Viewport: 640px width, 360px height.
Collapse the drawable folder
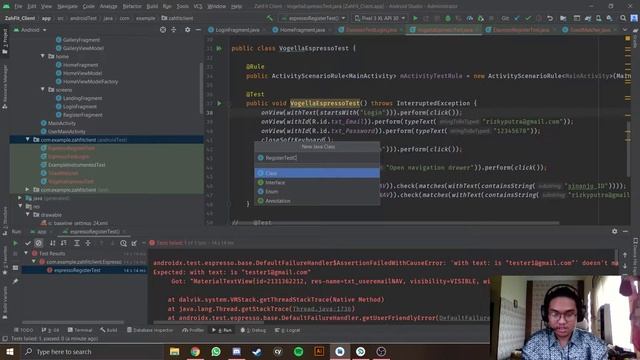[x=28, y=215]
